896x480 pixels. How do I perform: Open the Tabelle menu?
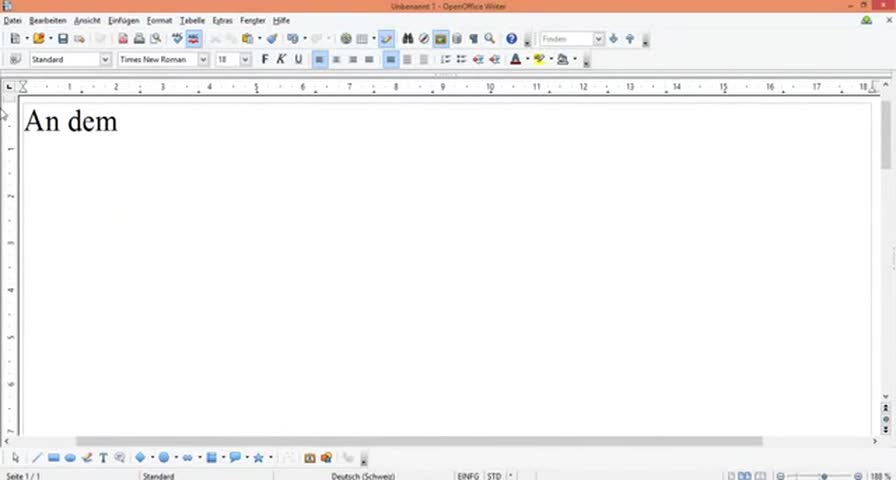click(x=193, y=21)
